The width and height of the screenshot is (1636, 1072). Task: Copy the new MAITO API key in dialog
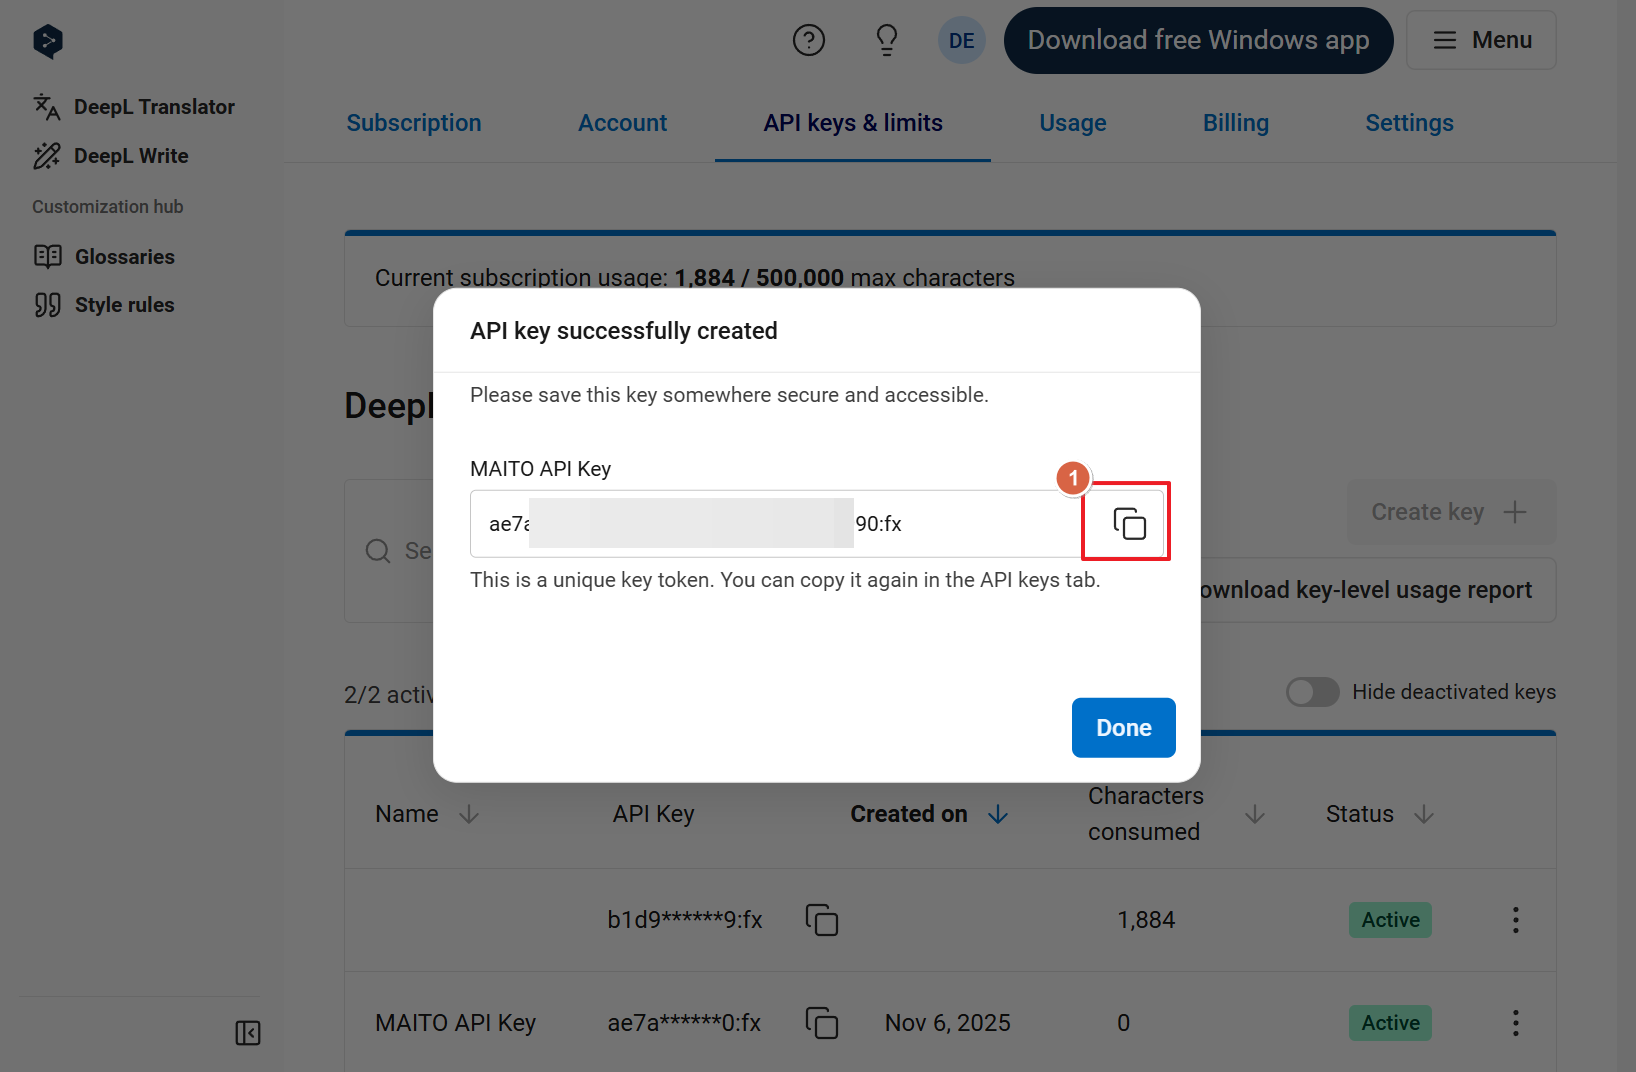tap(1129, 523)
